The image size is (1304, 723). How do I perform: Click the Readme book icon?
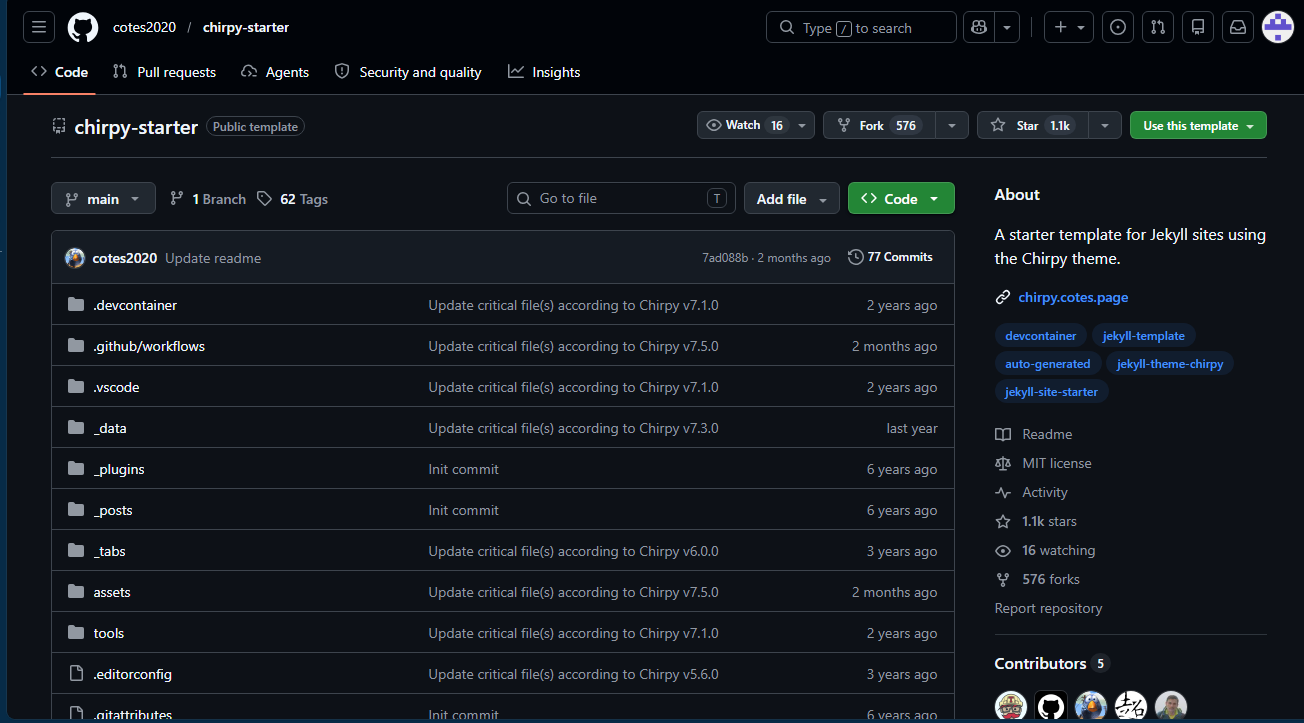pos(1003,434)
